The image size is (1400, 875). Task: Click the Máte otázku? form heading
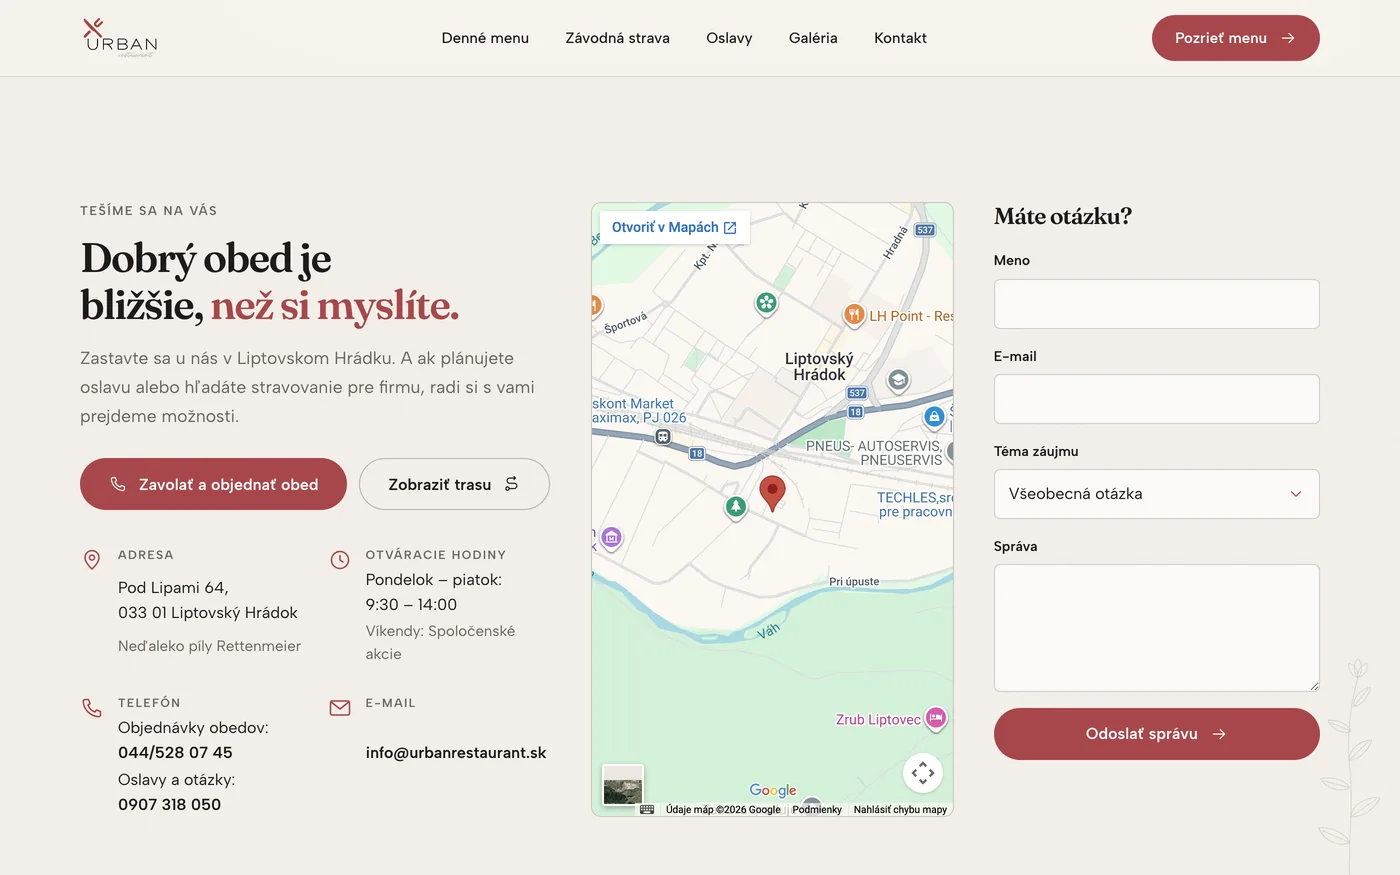coord(1063,216)
